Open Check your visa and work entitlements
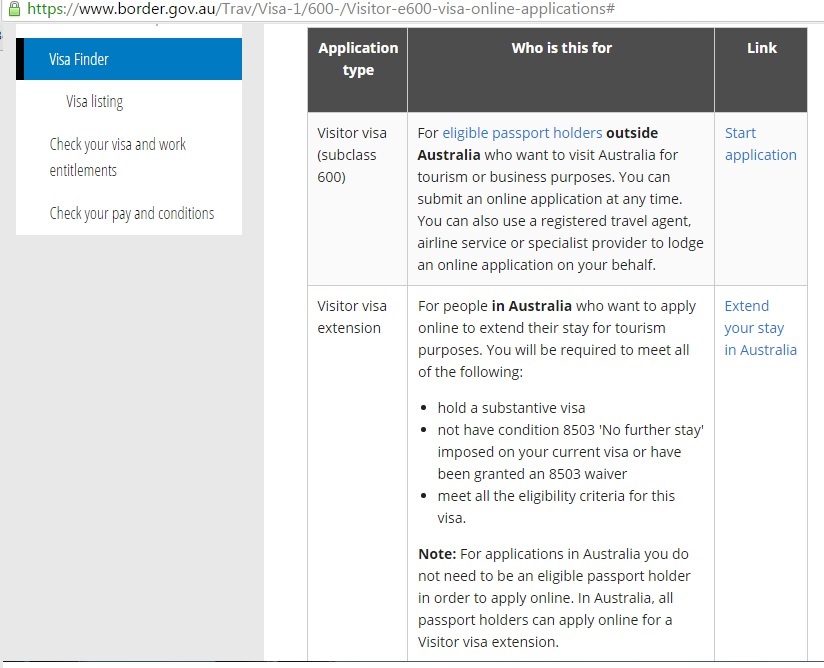This screenshot has width=824, height=668. pos(118,157)
